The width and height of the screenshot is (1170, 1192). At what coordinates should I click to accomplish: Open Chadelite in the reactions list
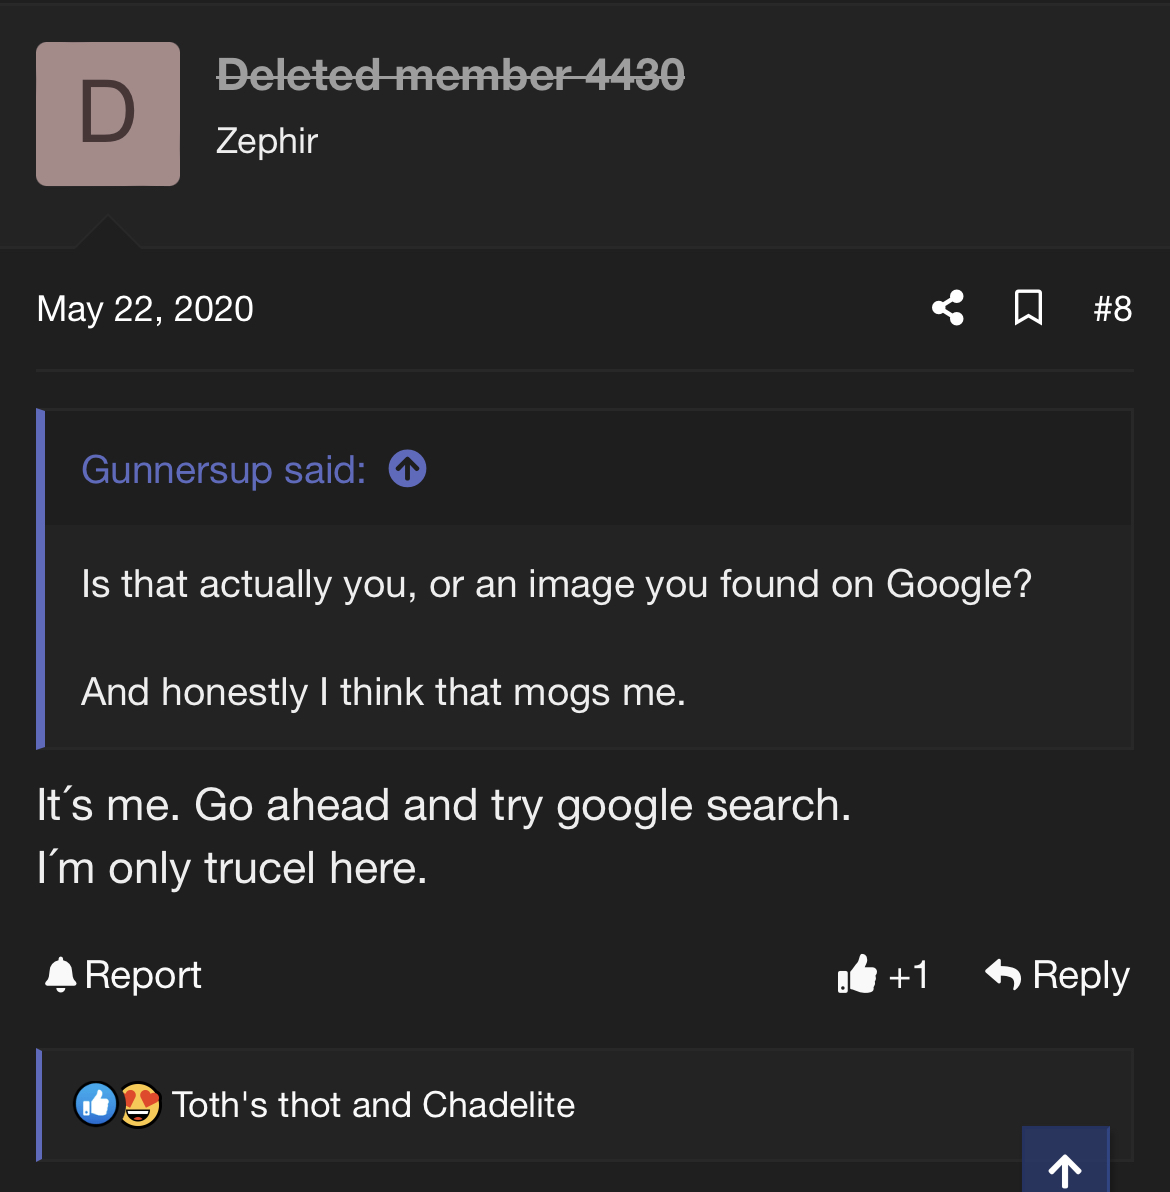coord(498,1105)
